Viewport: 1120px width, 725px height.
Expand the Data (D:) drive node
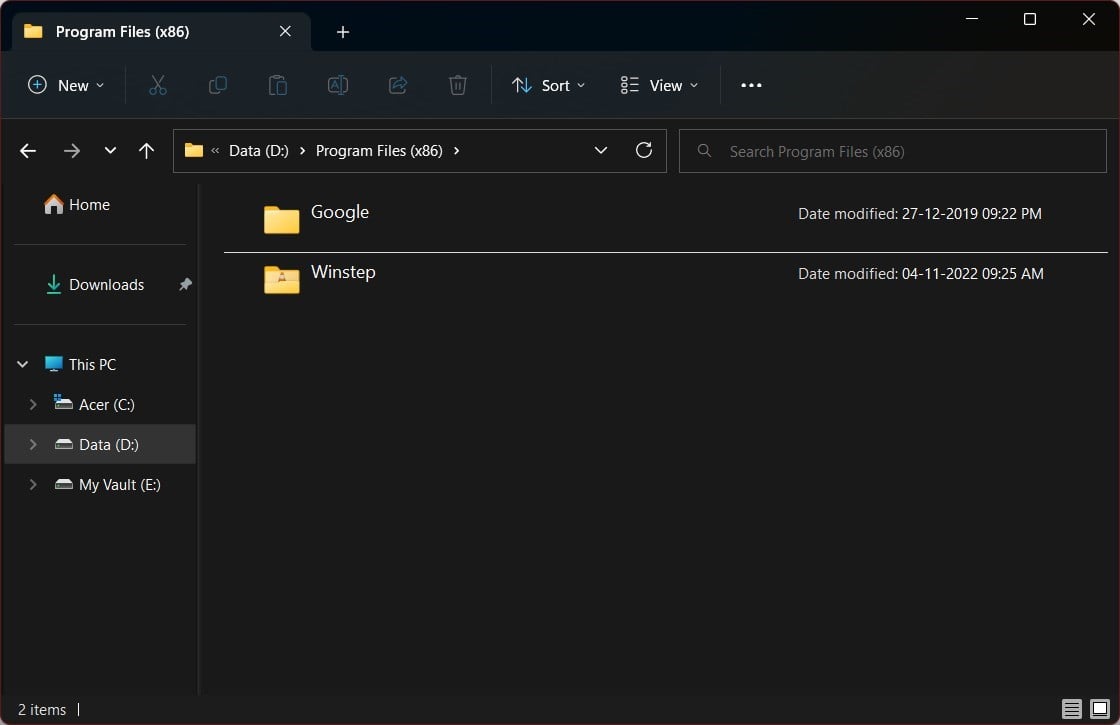(x=33, y=444)
